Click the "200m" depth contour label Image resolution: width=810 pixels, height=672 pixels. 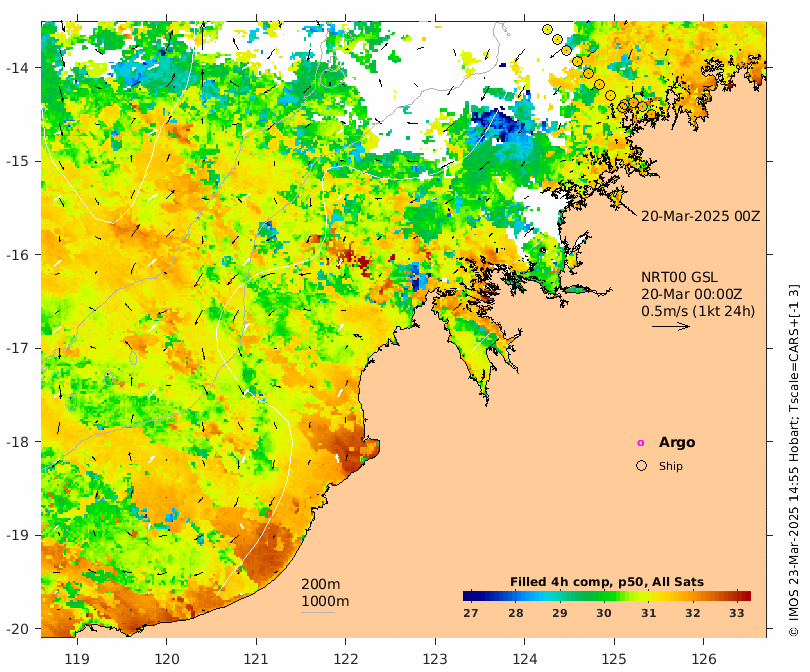[321, 584]
